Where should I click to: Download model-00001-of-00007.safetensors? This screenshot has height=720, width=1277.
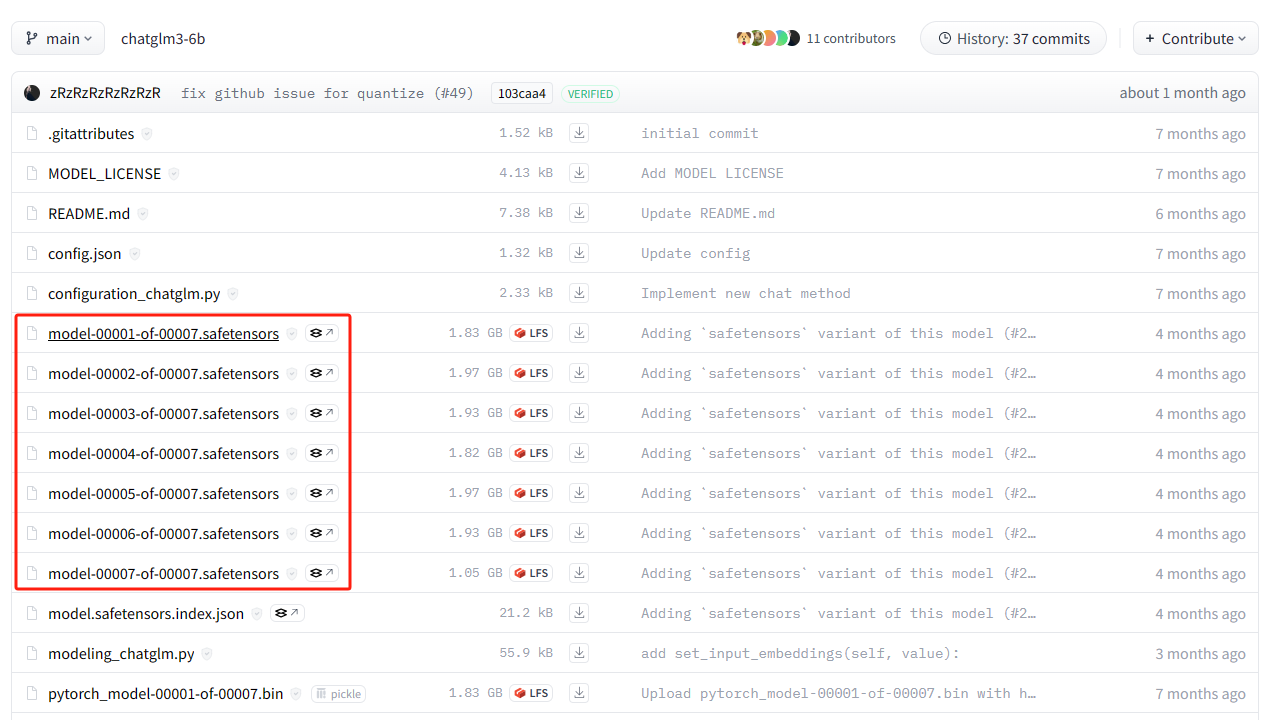[x=579, y=333]
